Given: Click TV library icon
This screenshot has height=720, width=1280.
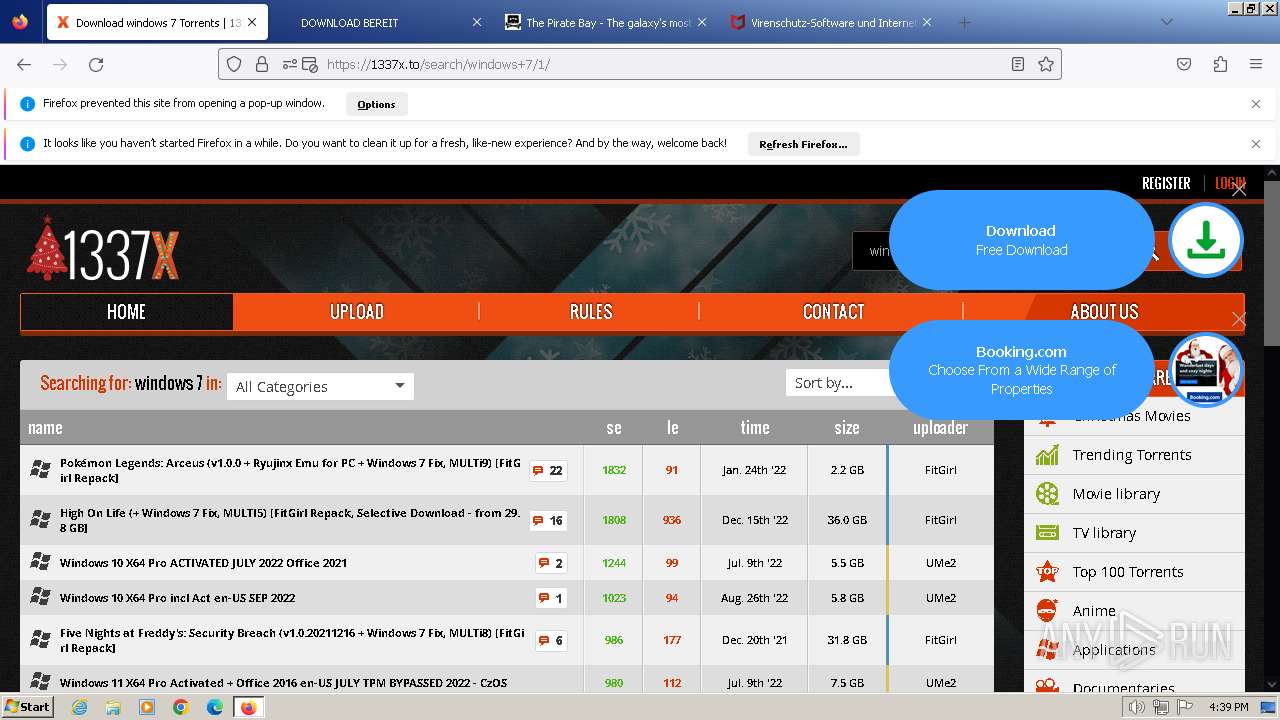Looking at the screenshot, I should 1047,533.
